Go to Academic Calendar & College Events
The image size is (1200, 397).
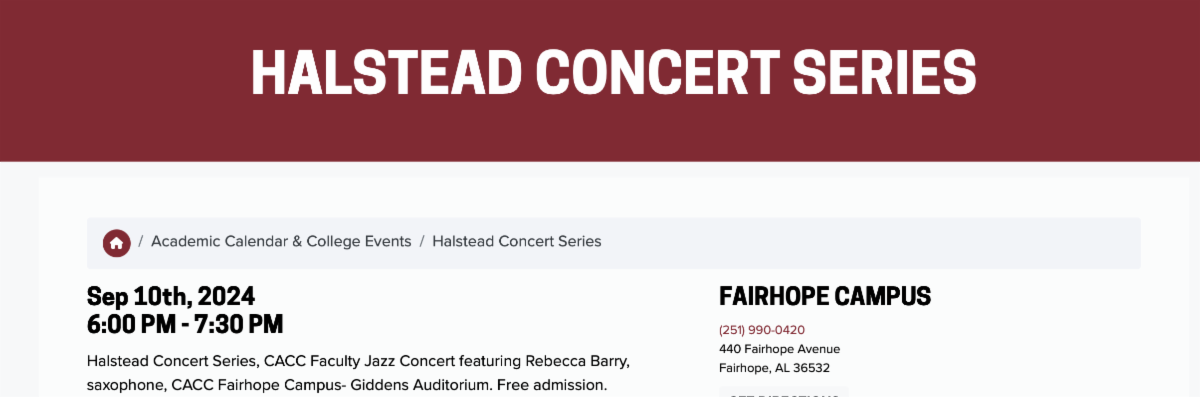coord(281,242)
